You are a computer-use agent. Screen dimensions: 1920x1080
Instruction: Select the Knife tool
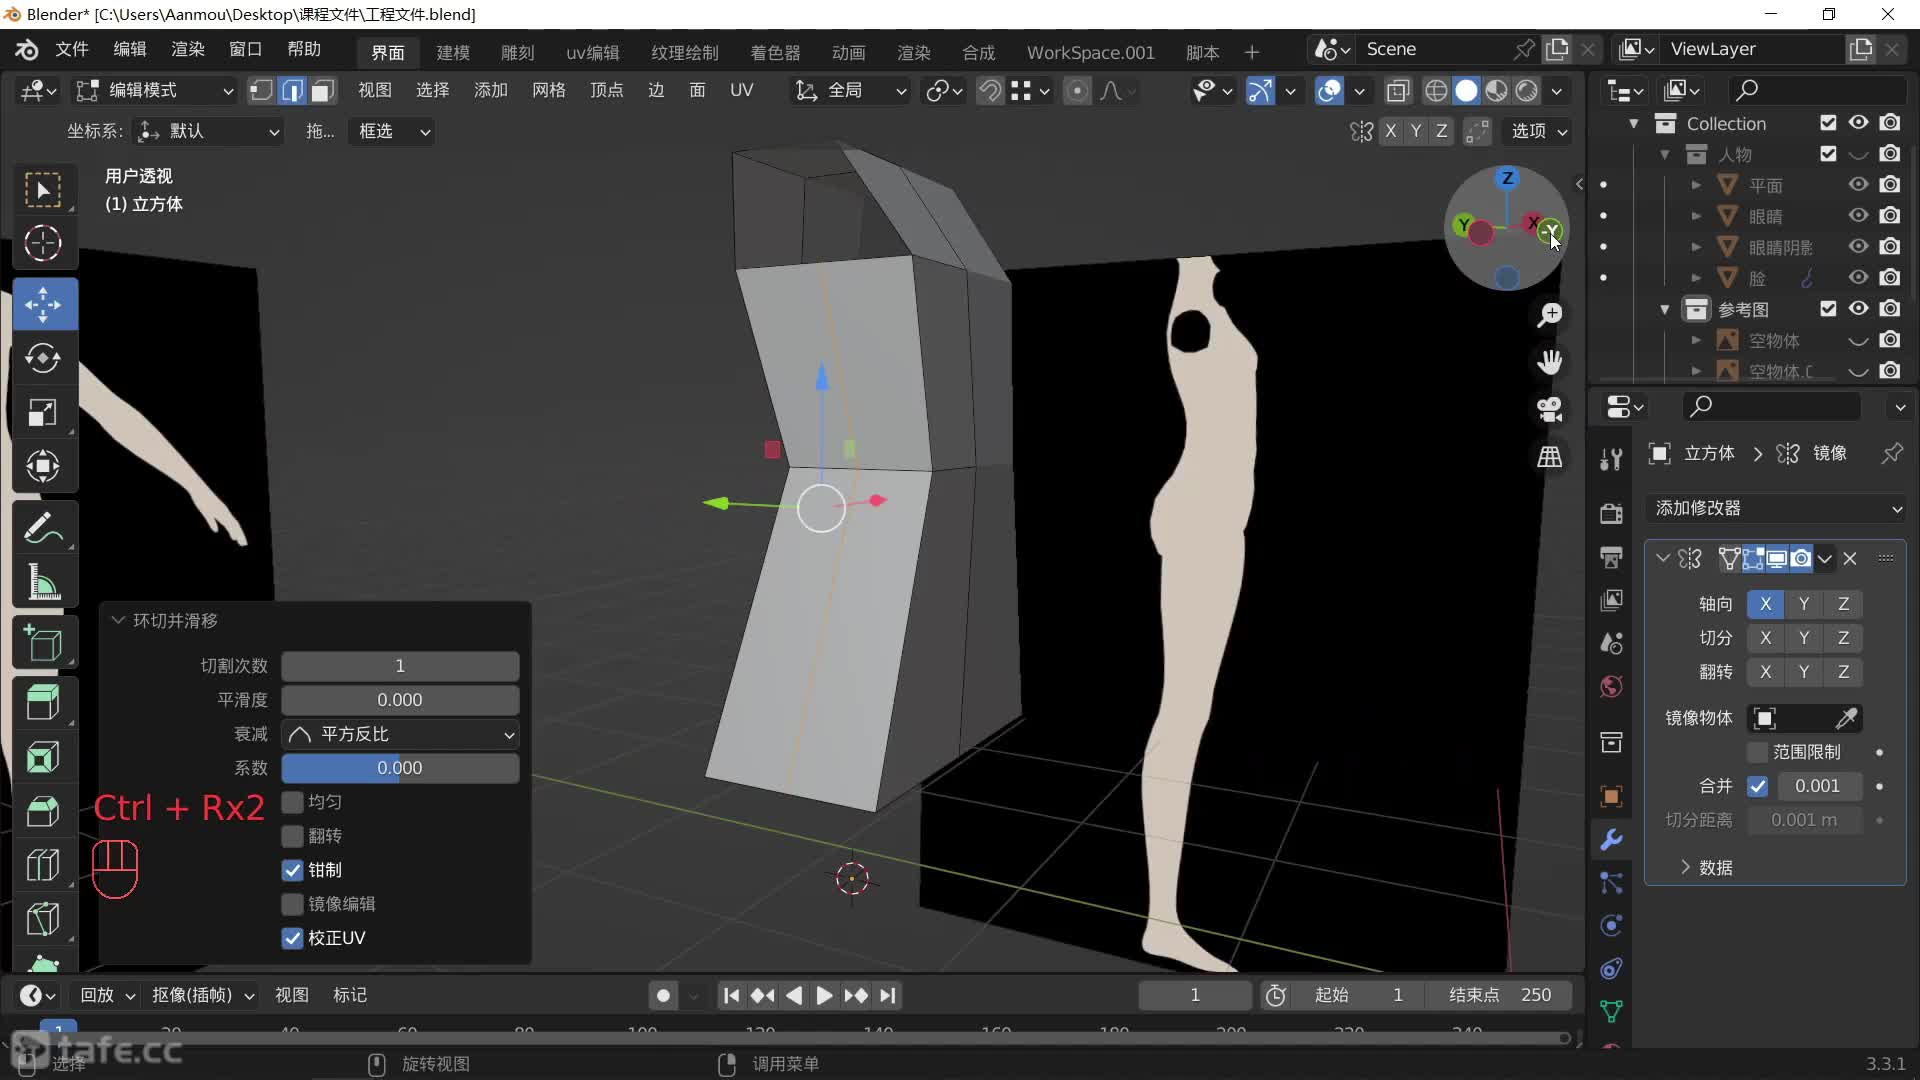pyautogui.click(x=43, y=919)
